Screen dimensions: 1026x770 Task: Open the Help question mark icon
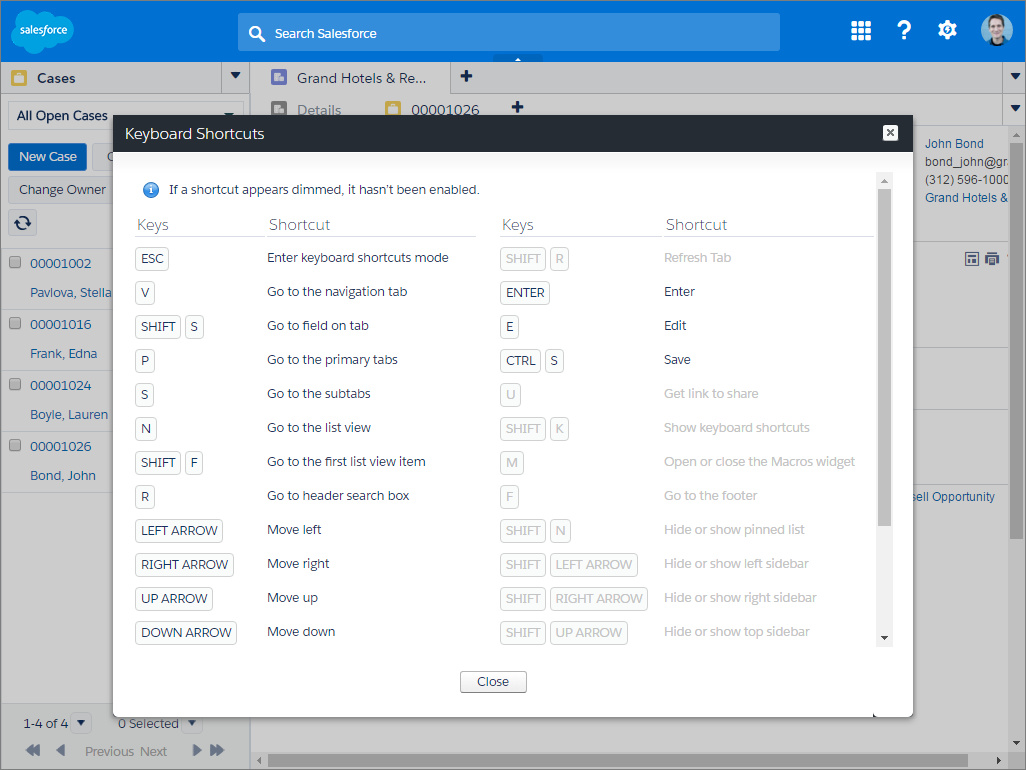(904, 30)
